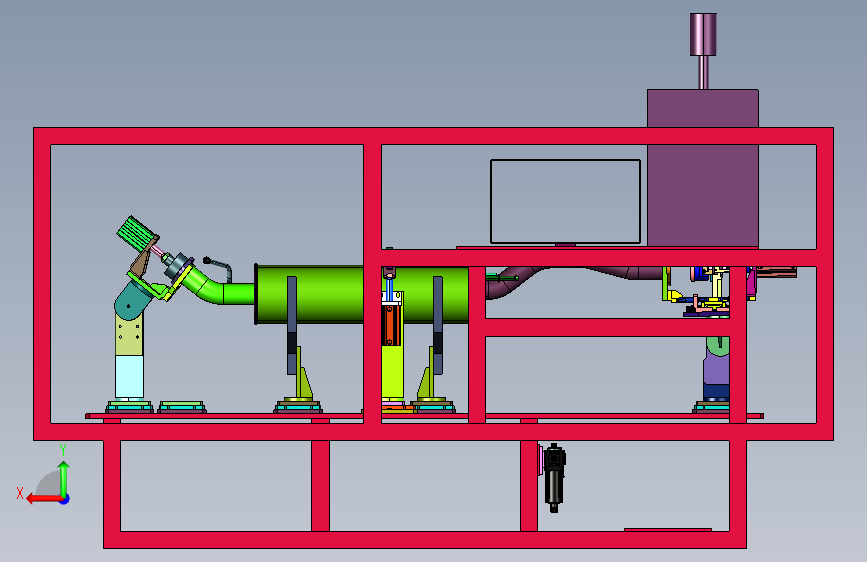Click the X axis label text
This screenshot has height=562, width=867.
click(x=20, y=493)
